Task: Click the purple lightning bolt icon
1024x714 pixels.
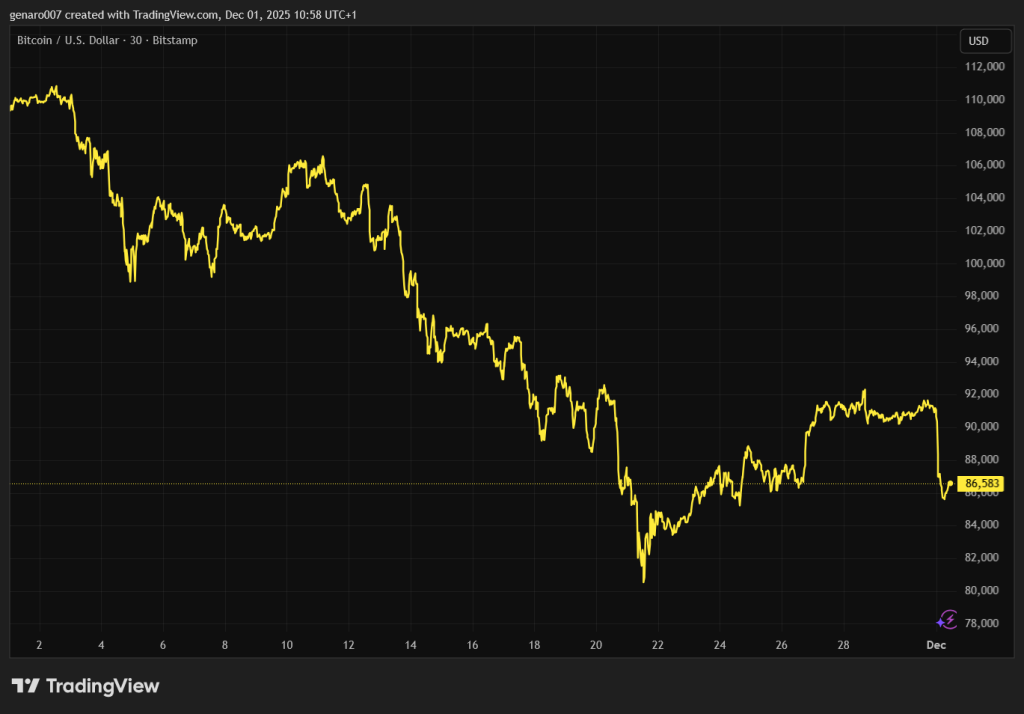Action: 947,619
